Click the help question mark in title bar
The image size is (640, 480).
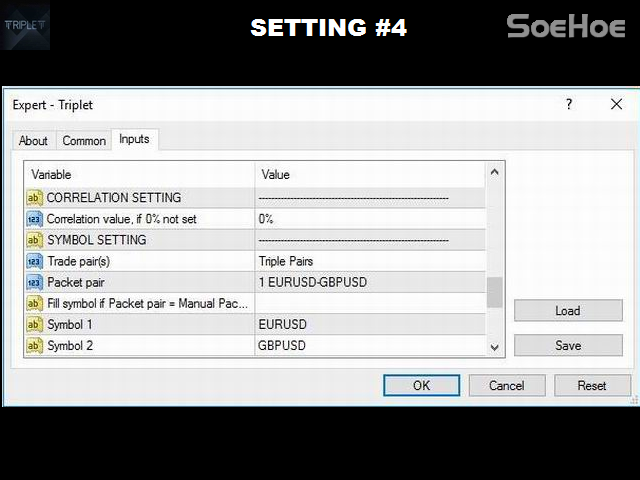[569, 104]
